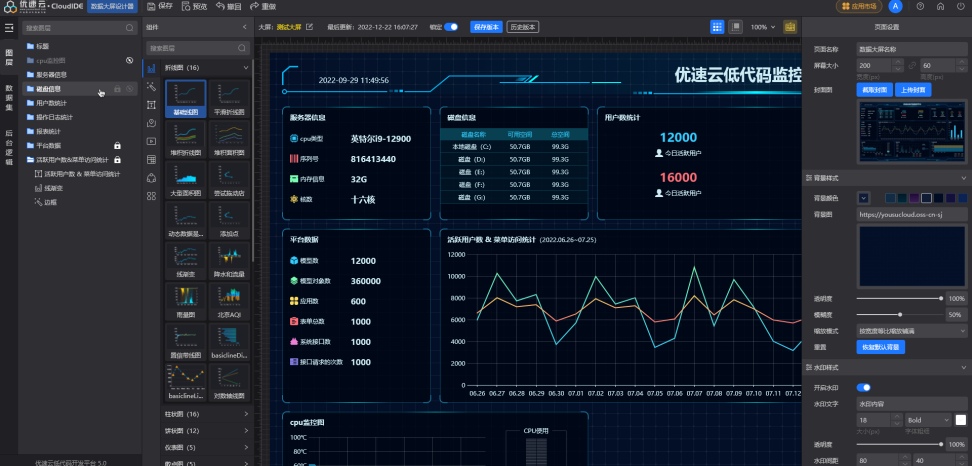The image size is (972, 466).
Task: Show the hidden cpu监控图 layer
Action: click(130, 60)
